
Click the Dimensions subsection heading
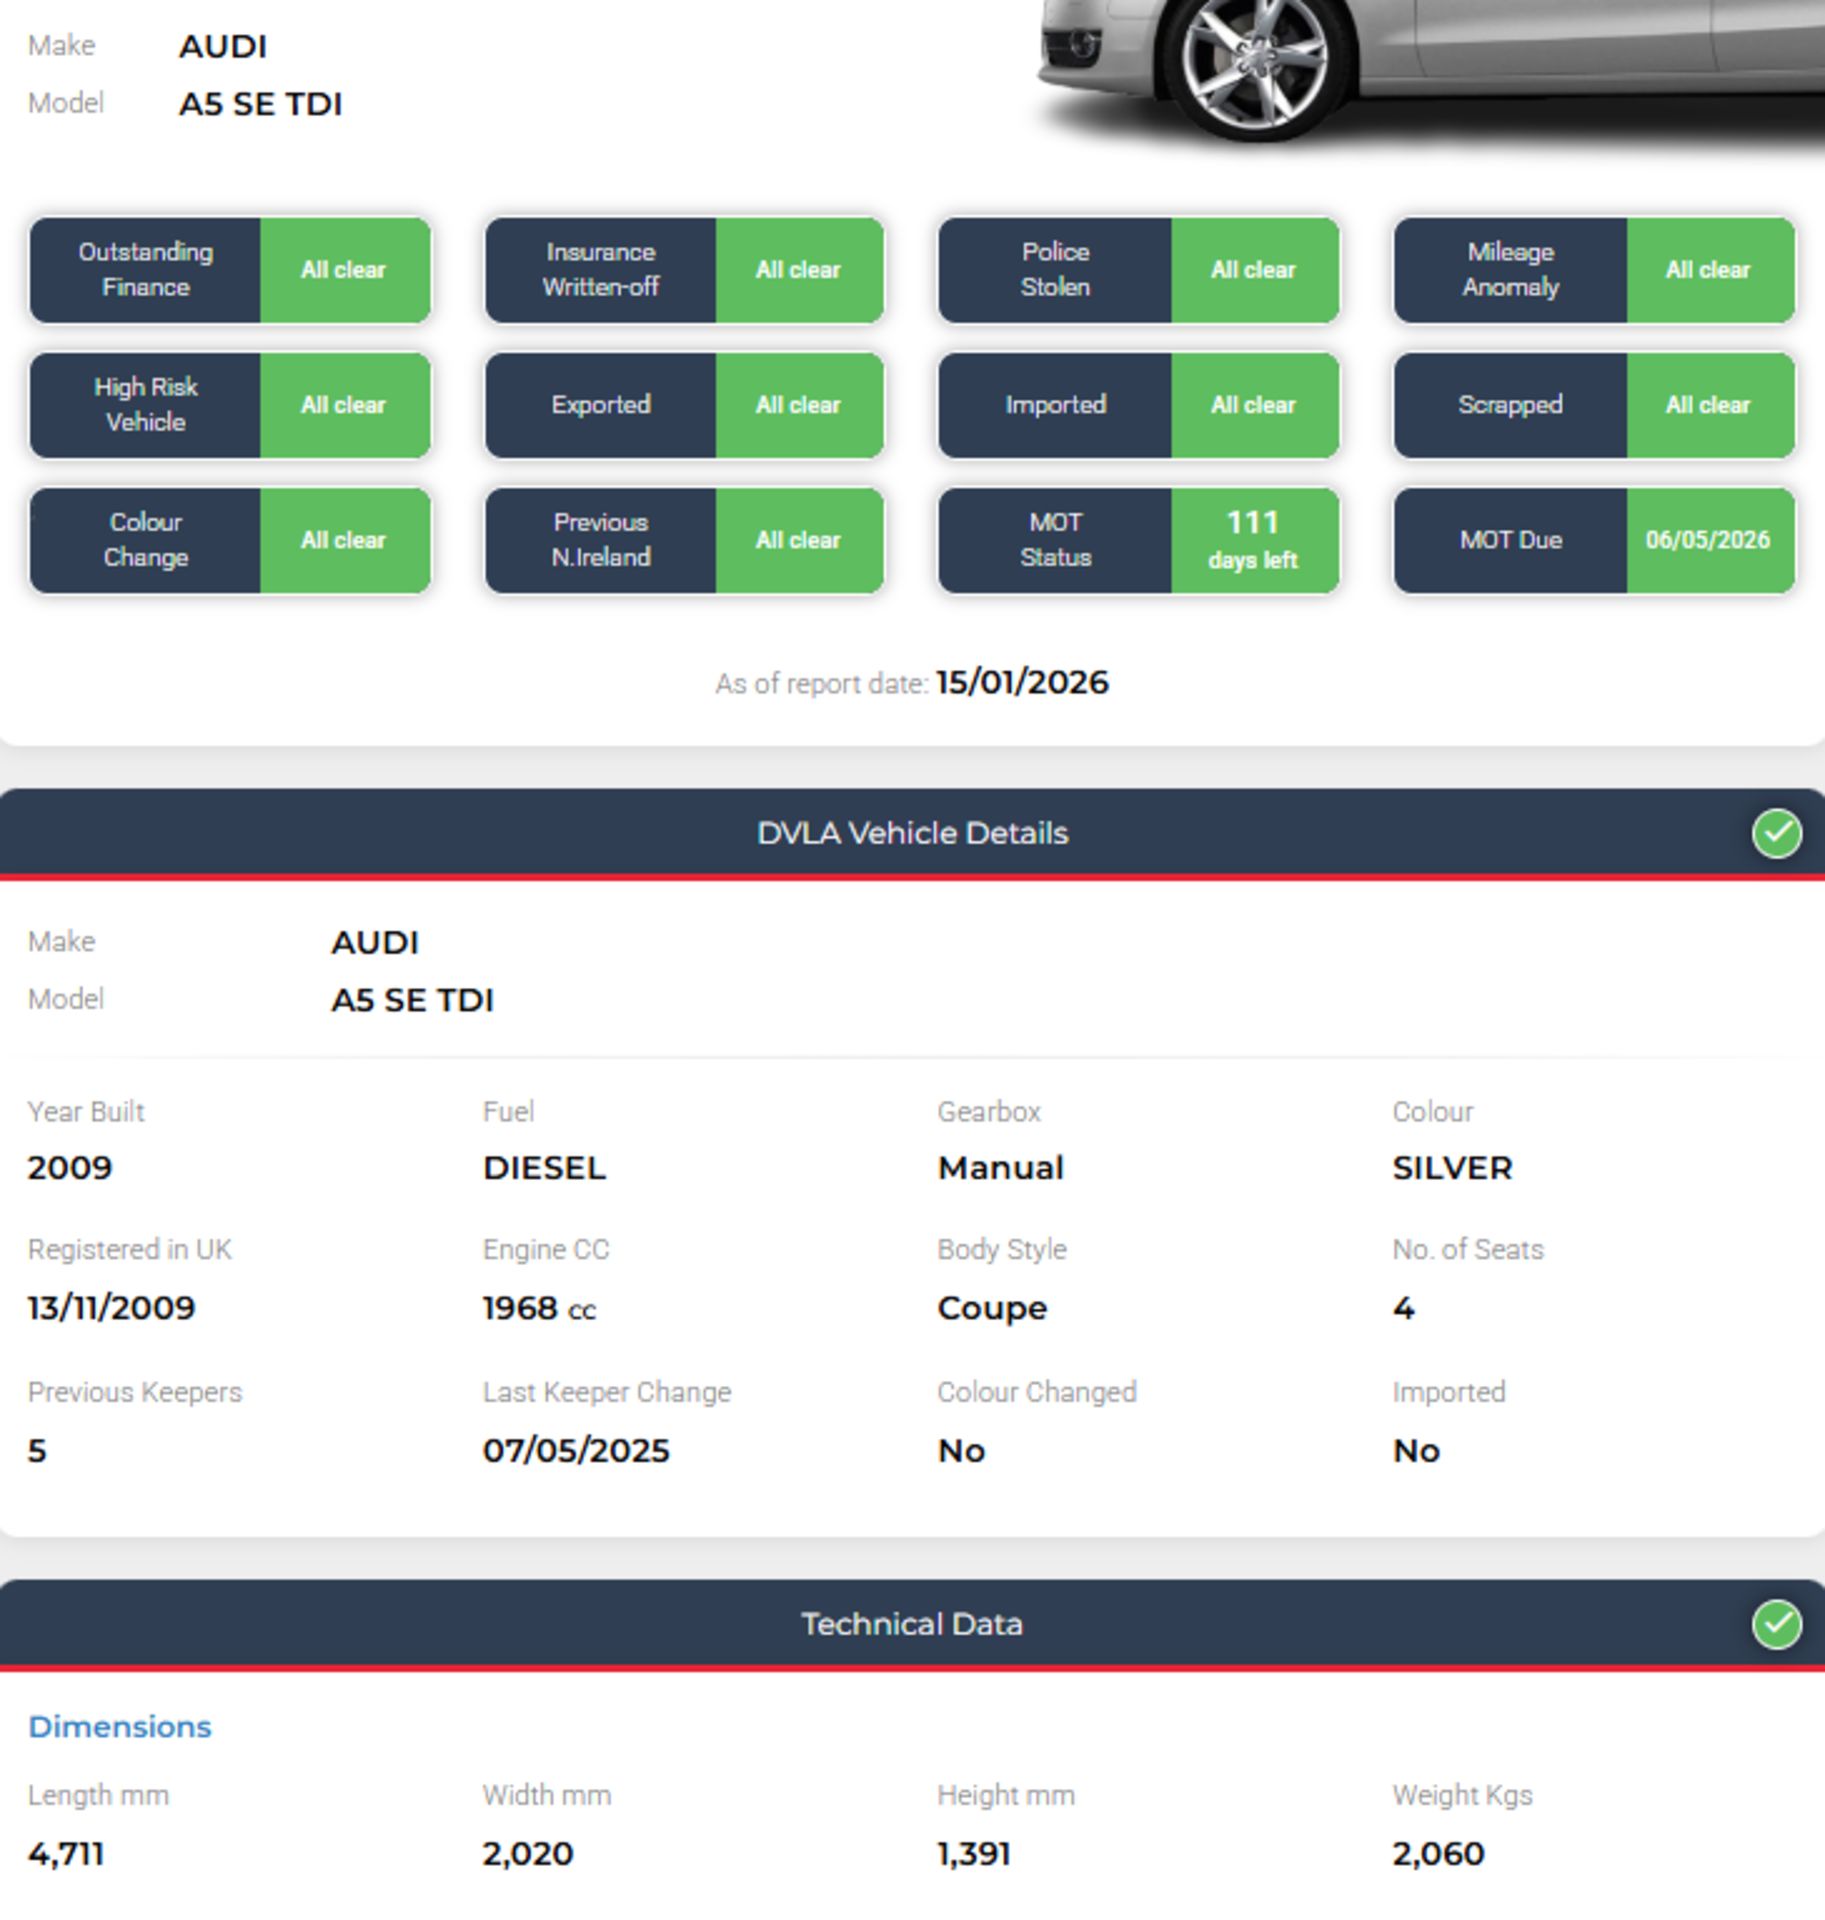[120, 1727]
